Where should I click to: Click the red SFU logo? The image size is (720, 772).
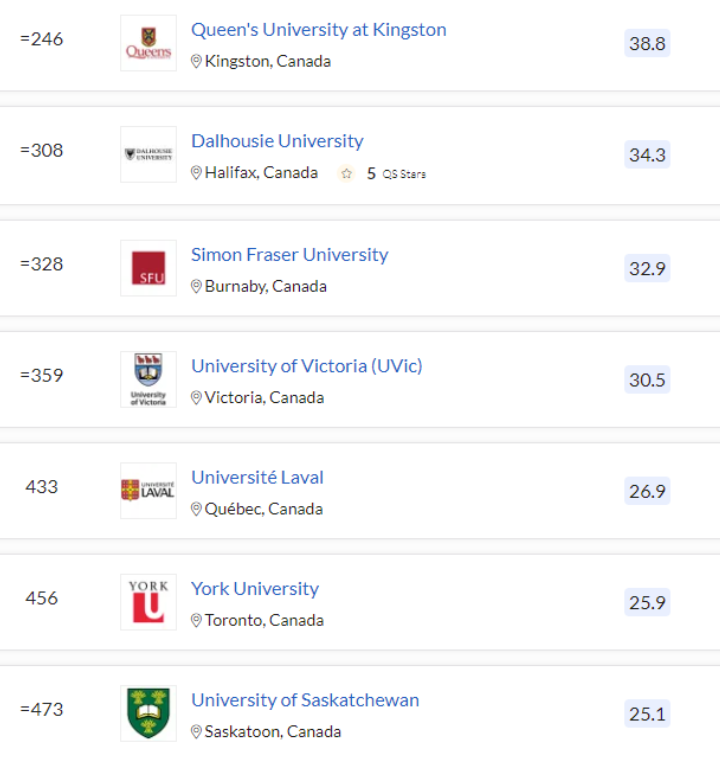(148, 268)
